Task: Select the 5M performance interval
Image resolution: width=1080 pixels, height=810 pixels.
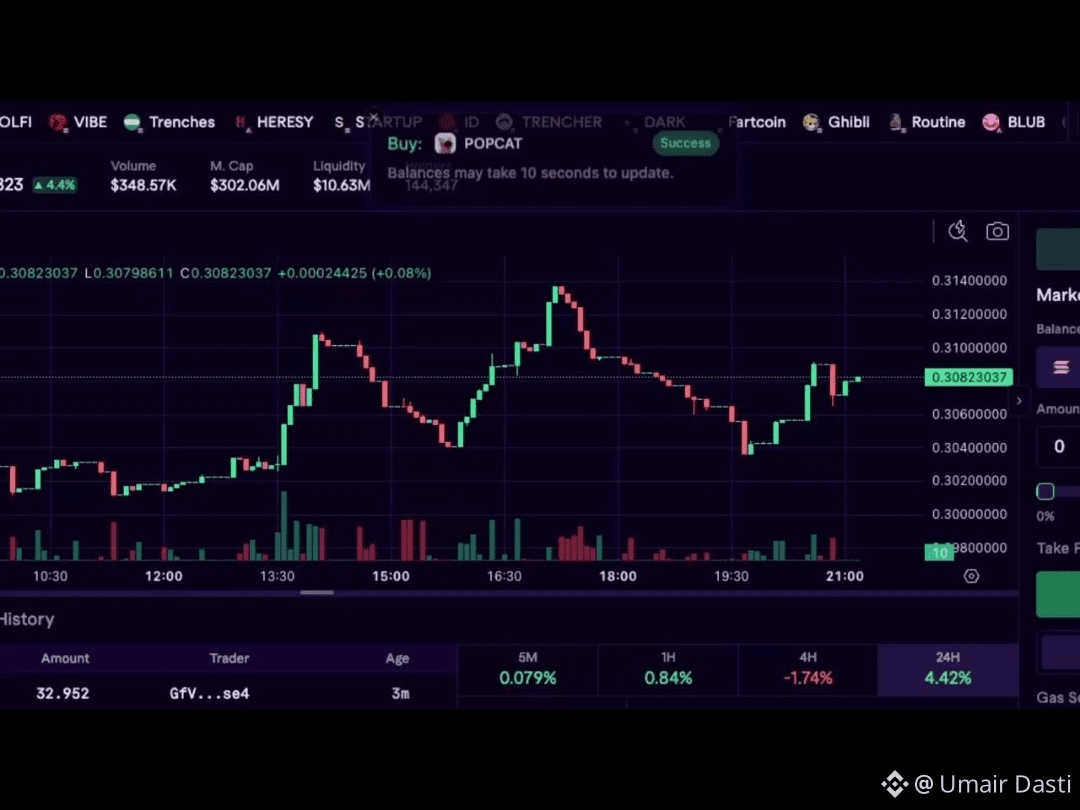Action: (x=528, y=669)
